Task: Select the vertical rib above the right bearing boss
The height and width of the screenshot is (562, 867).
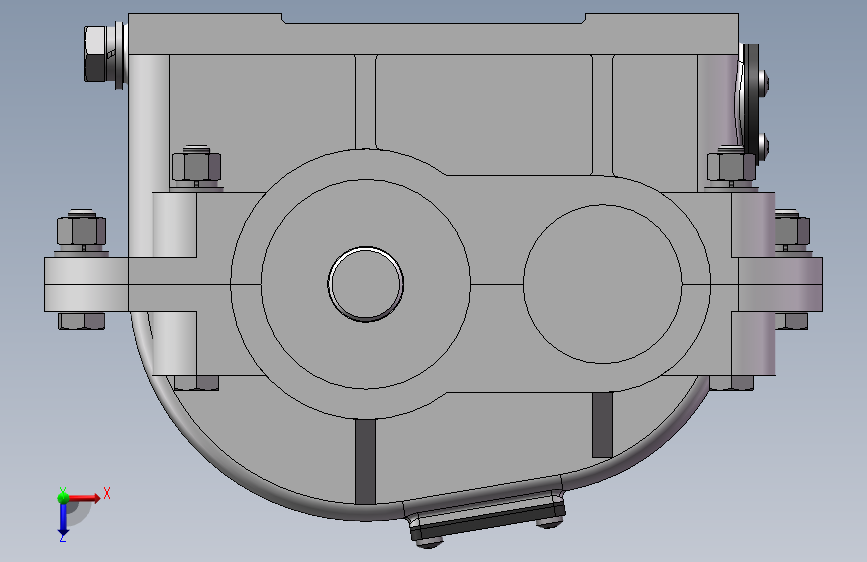Action: [x=602, y=115]
